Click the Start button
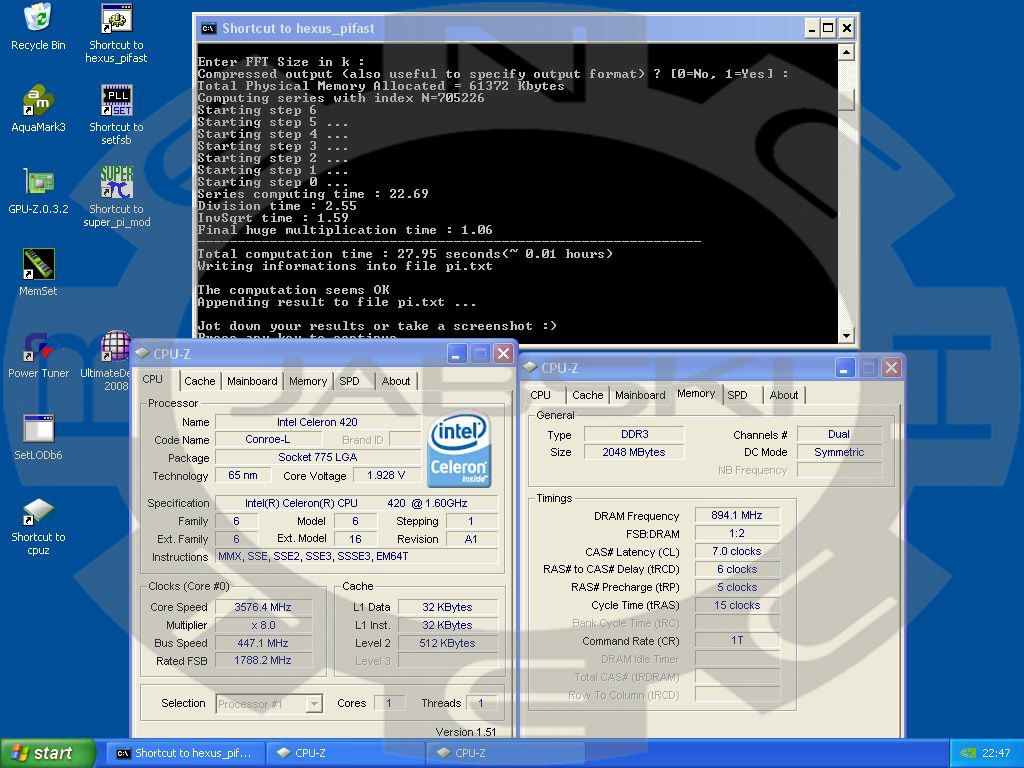This screenshot has width=1024, height=768. click(48, 753)
